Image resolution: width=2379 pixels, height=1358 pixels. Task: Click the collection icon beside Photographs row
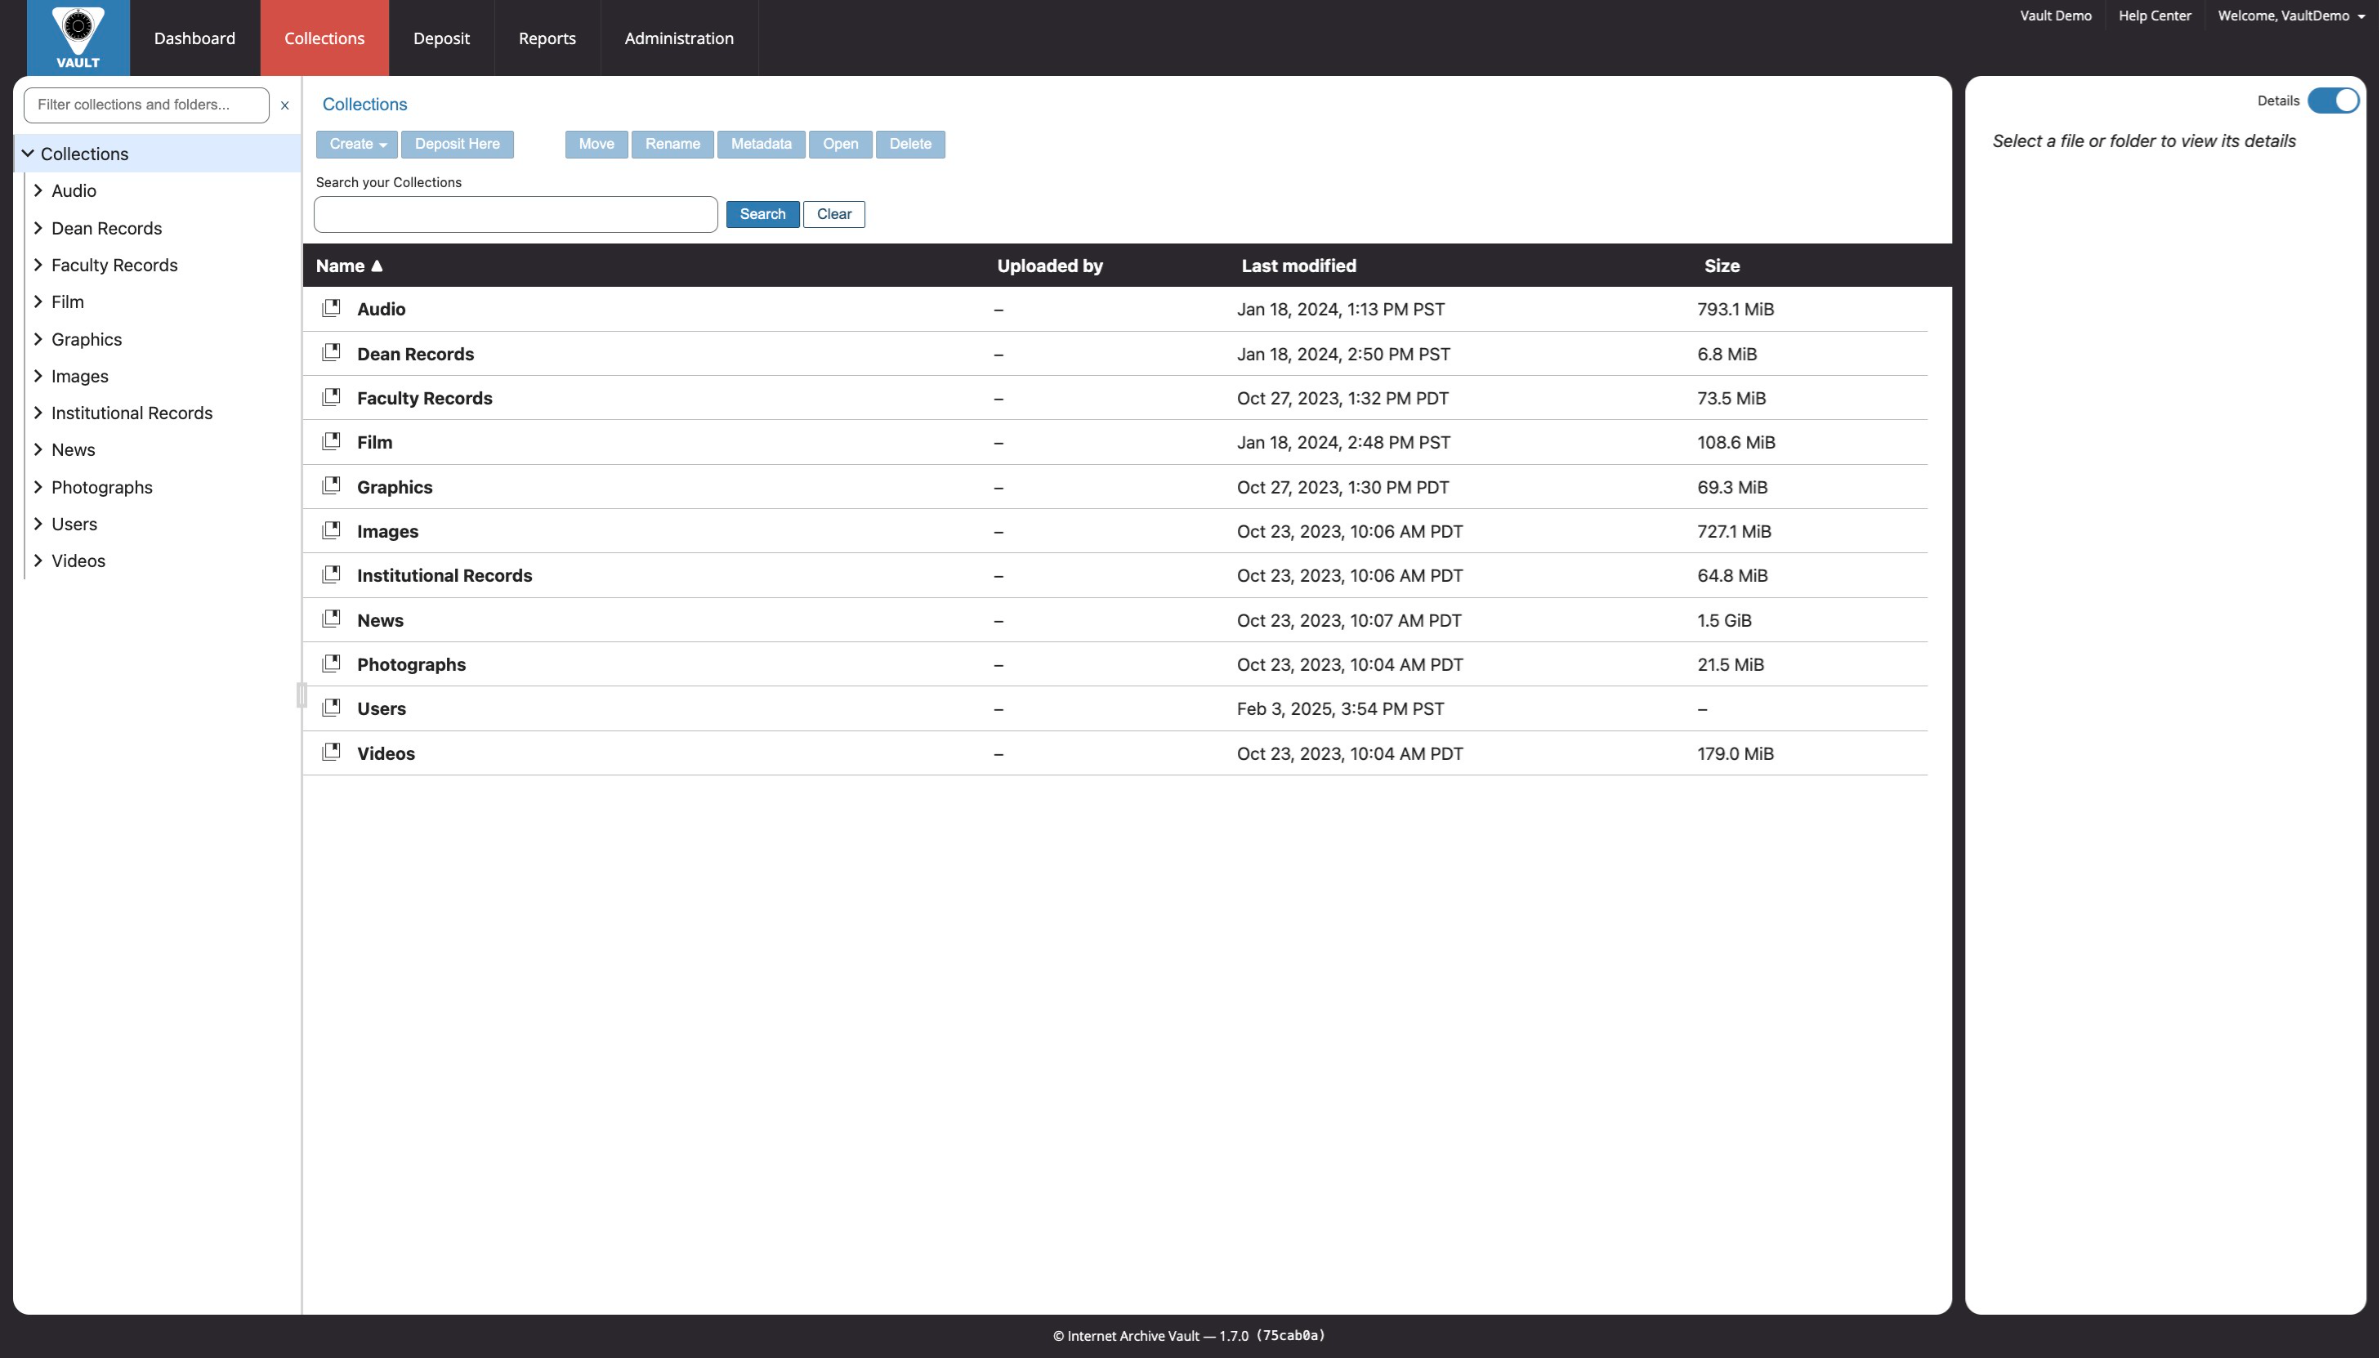(331, 663)
